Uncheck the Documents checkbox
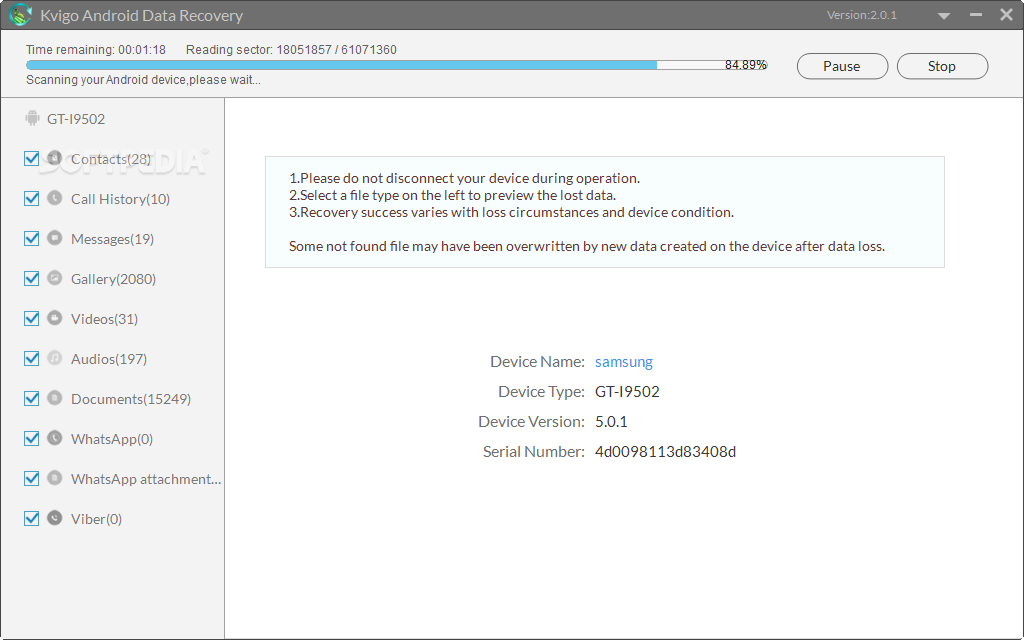This screenshot has height=640, width=1024. click(x=31, y=398)
